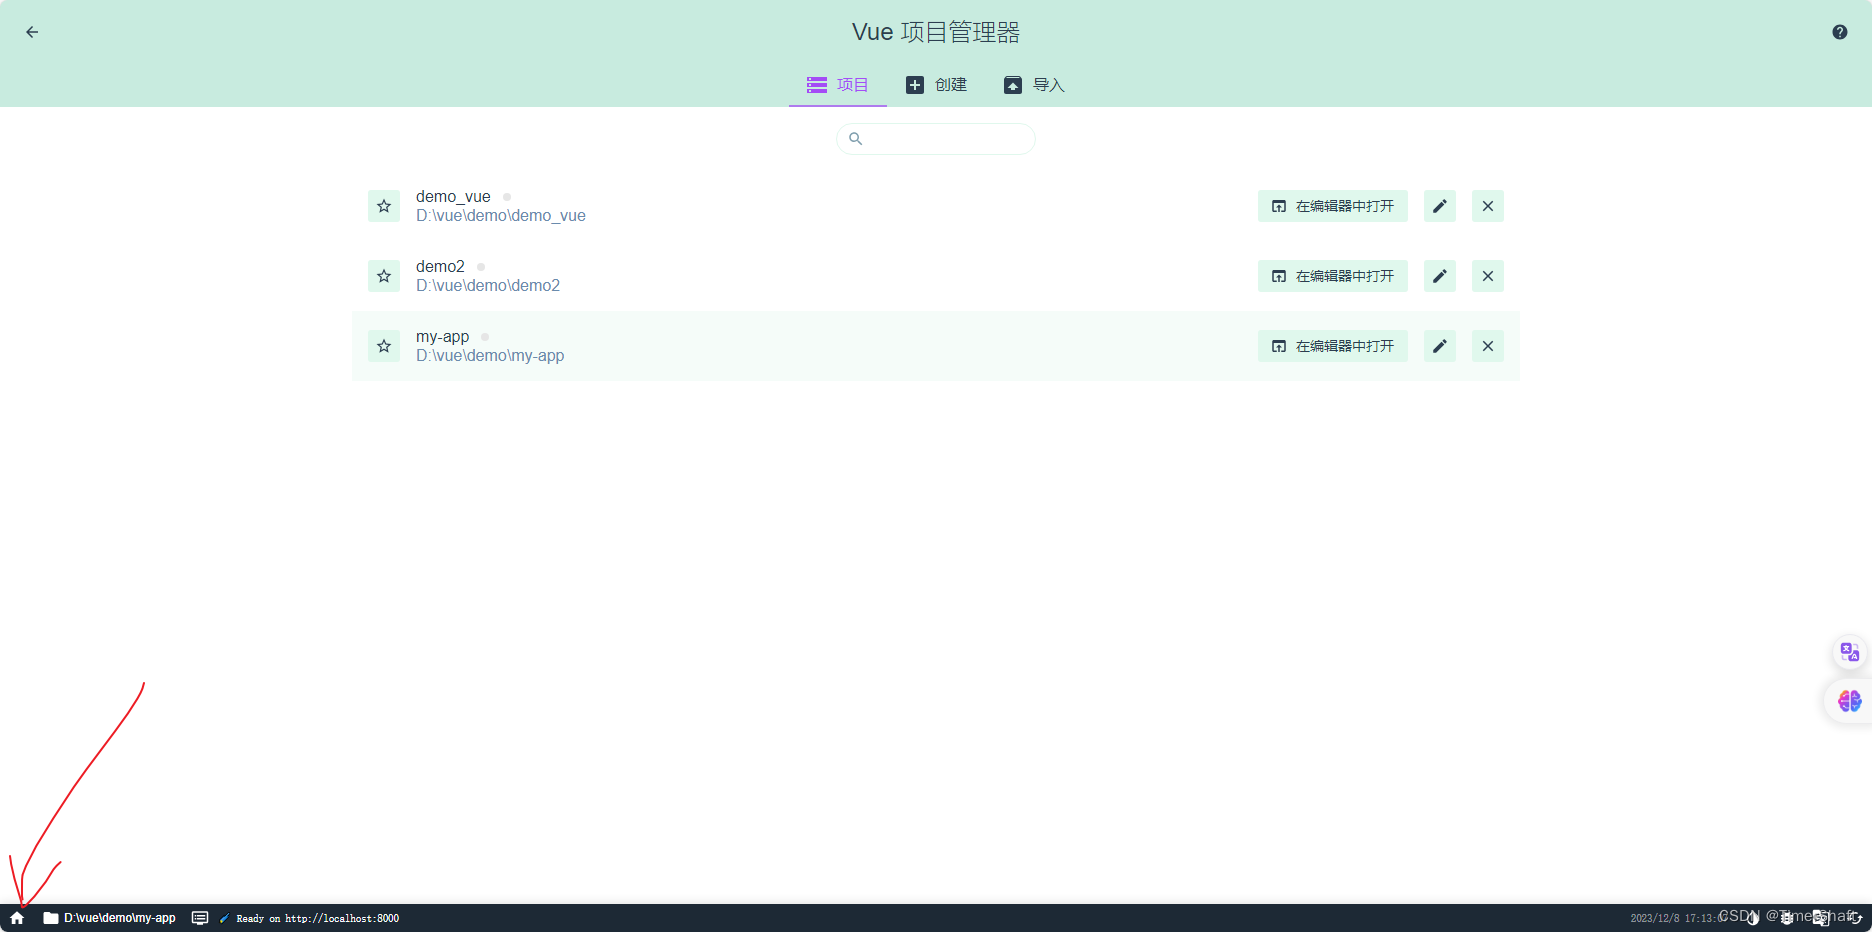Toggle the log panel icon in status bar

200,918
